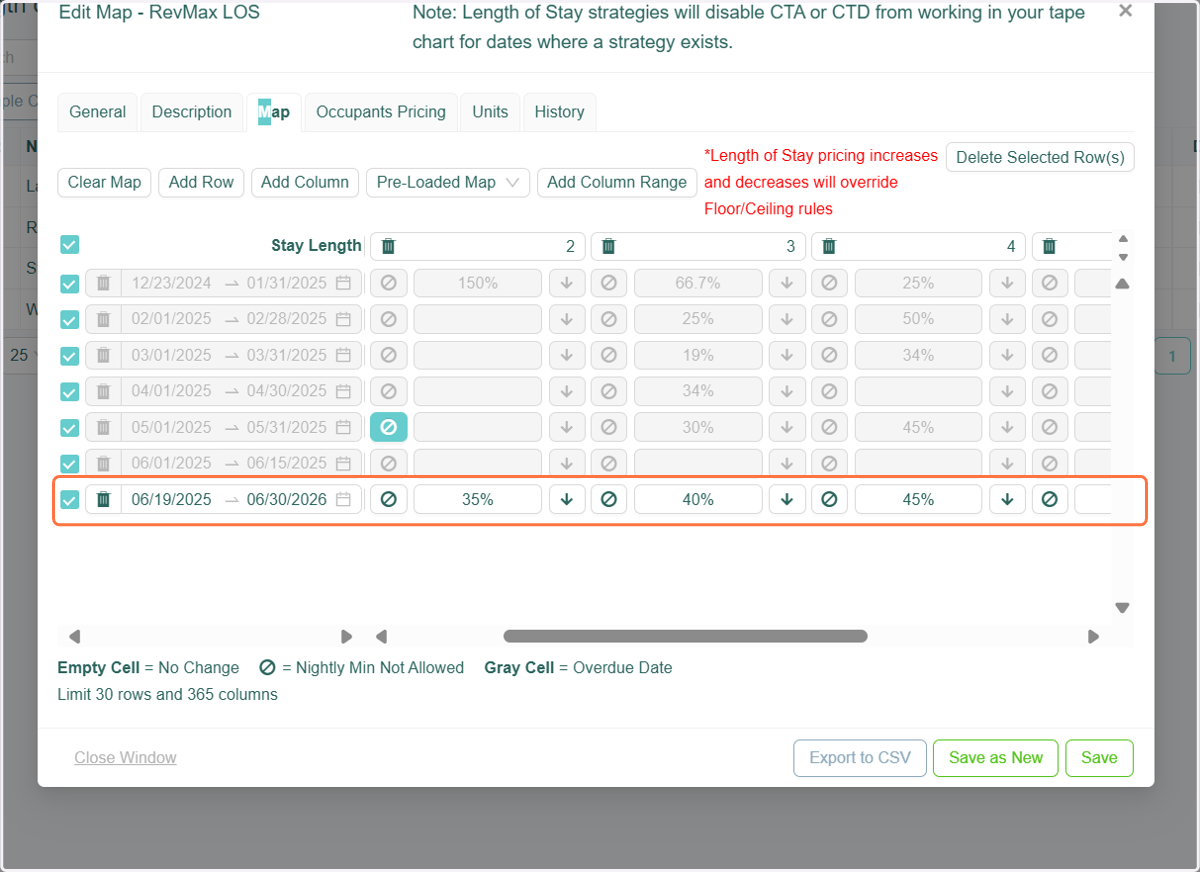This screenshot has height=872, width=1200.
Task: Click the Save button
Action: 1099,758
